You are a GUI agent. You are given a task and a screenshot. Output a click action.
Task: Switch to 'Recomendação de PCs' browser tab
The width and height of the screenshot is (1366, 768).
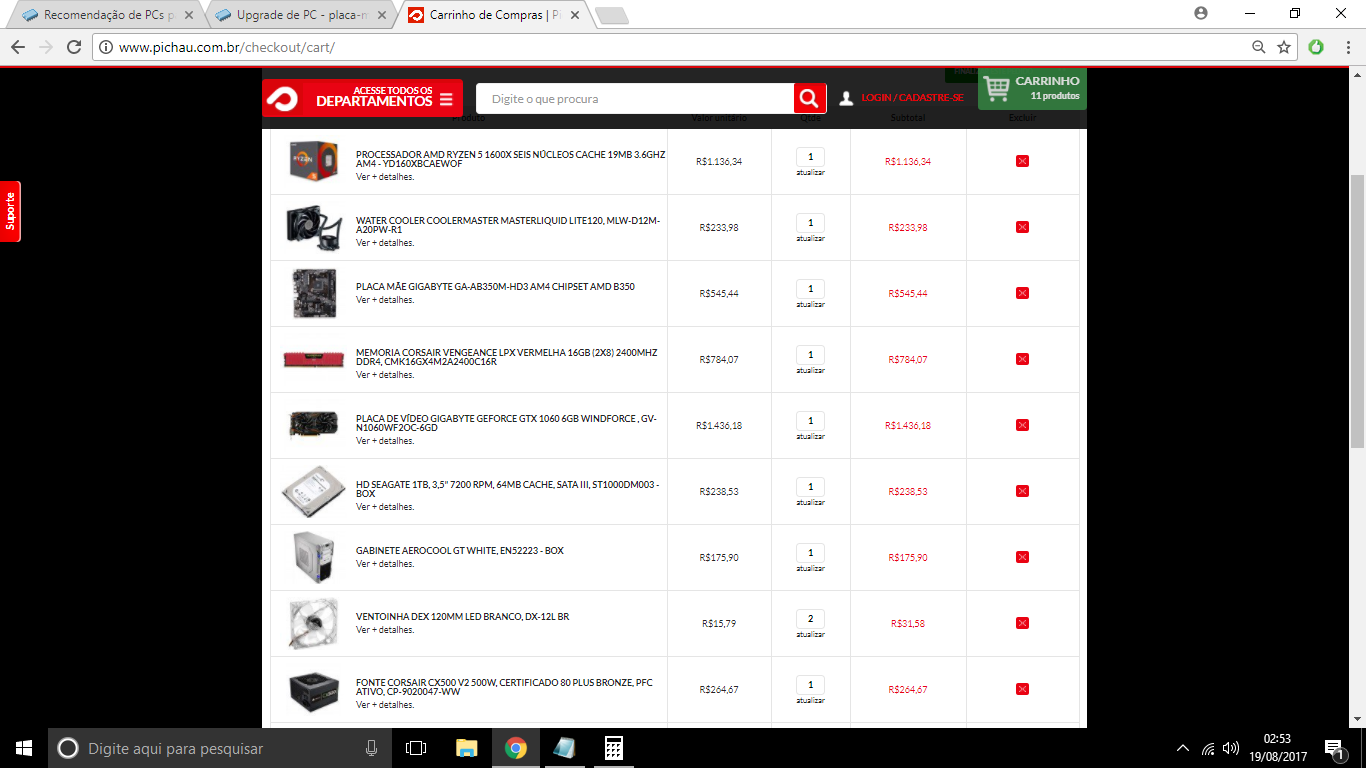coord(108,15)
